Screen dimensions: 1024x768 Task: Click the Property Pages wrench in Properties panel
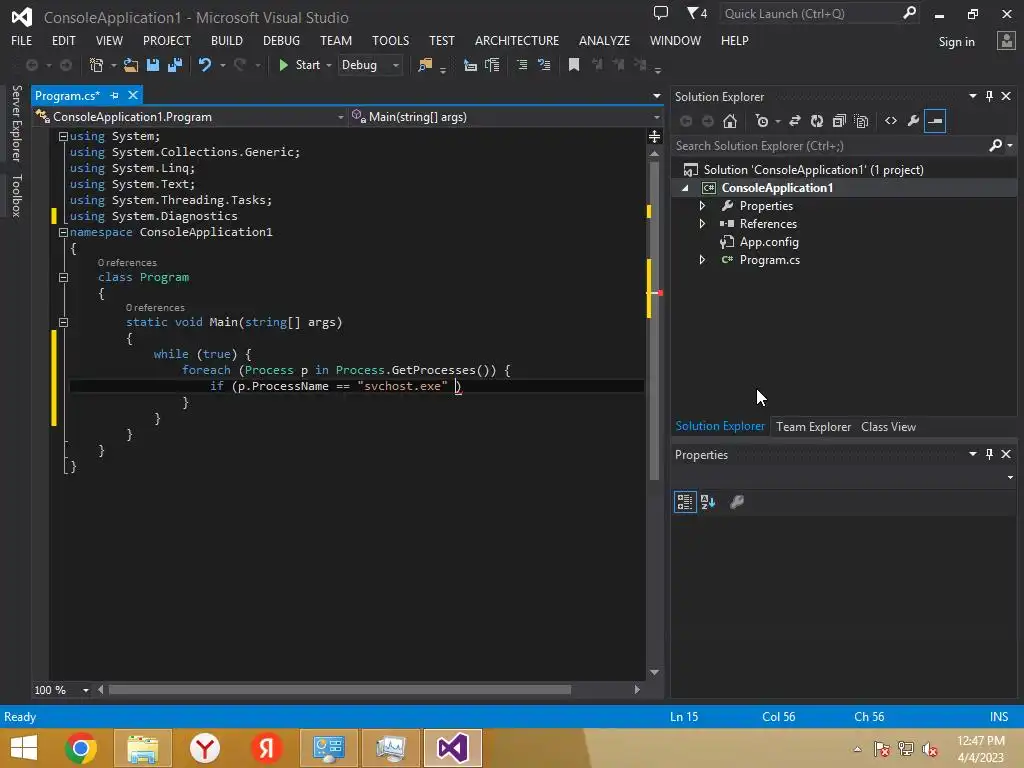point(737,502)
